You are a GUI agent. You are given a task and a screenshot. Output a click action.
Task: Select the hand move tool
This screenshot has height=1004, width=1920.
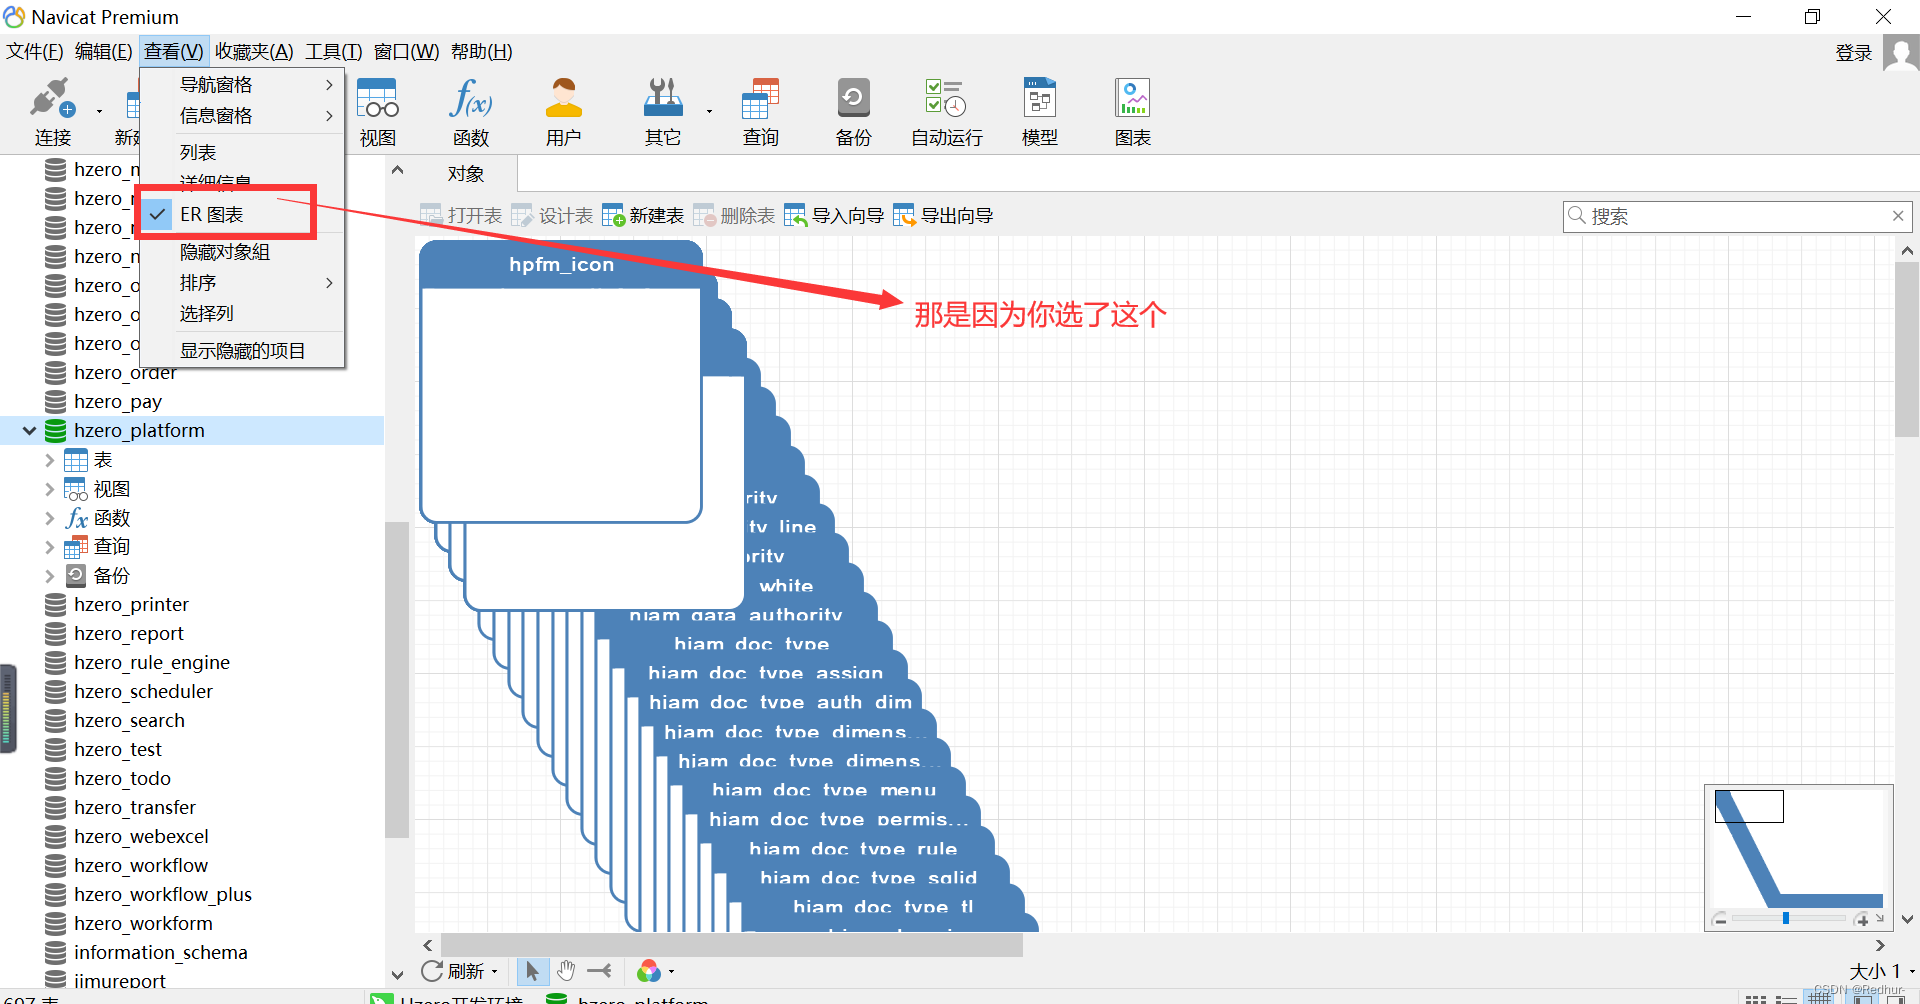(x=566, y=971)
